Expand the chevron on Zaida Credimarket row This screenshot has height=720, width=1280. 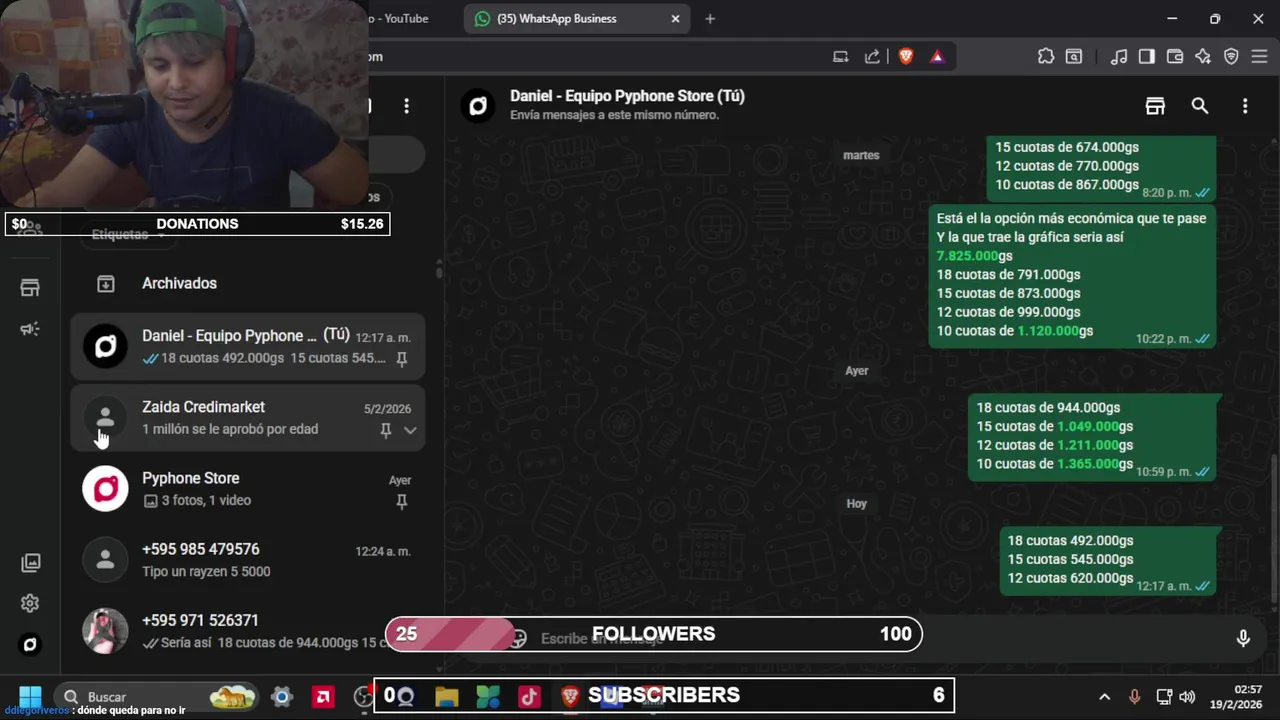click(410, 430)
